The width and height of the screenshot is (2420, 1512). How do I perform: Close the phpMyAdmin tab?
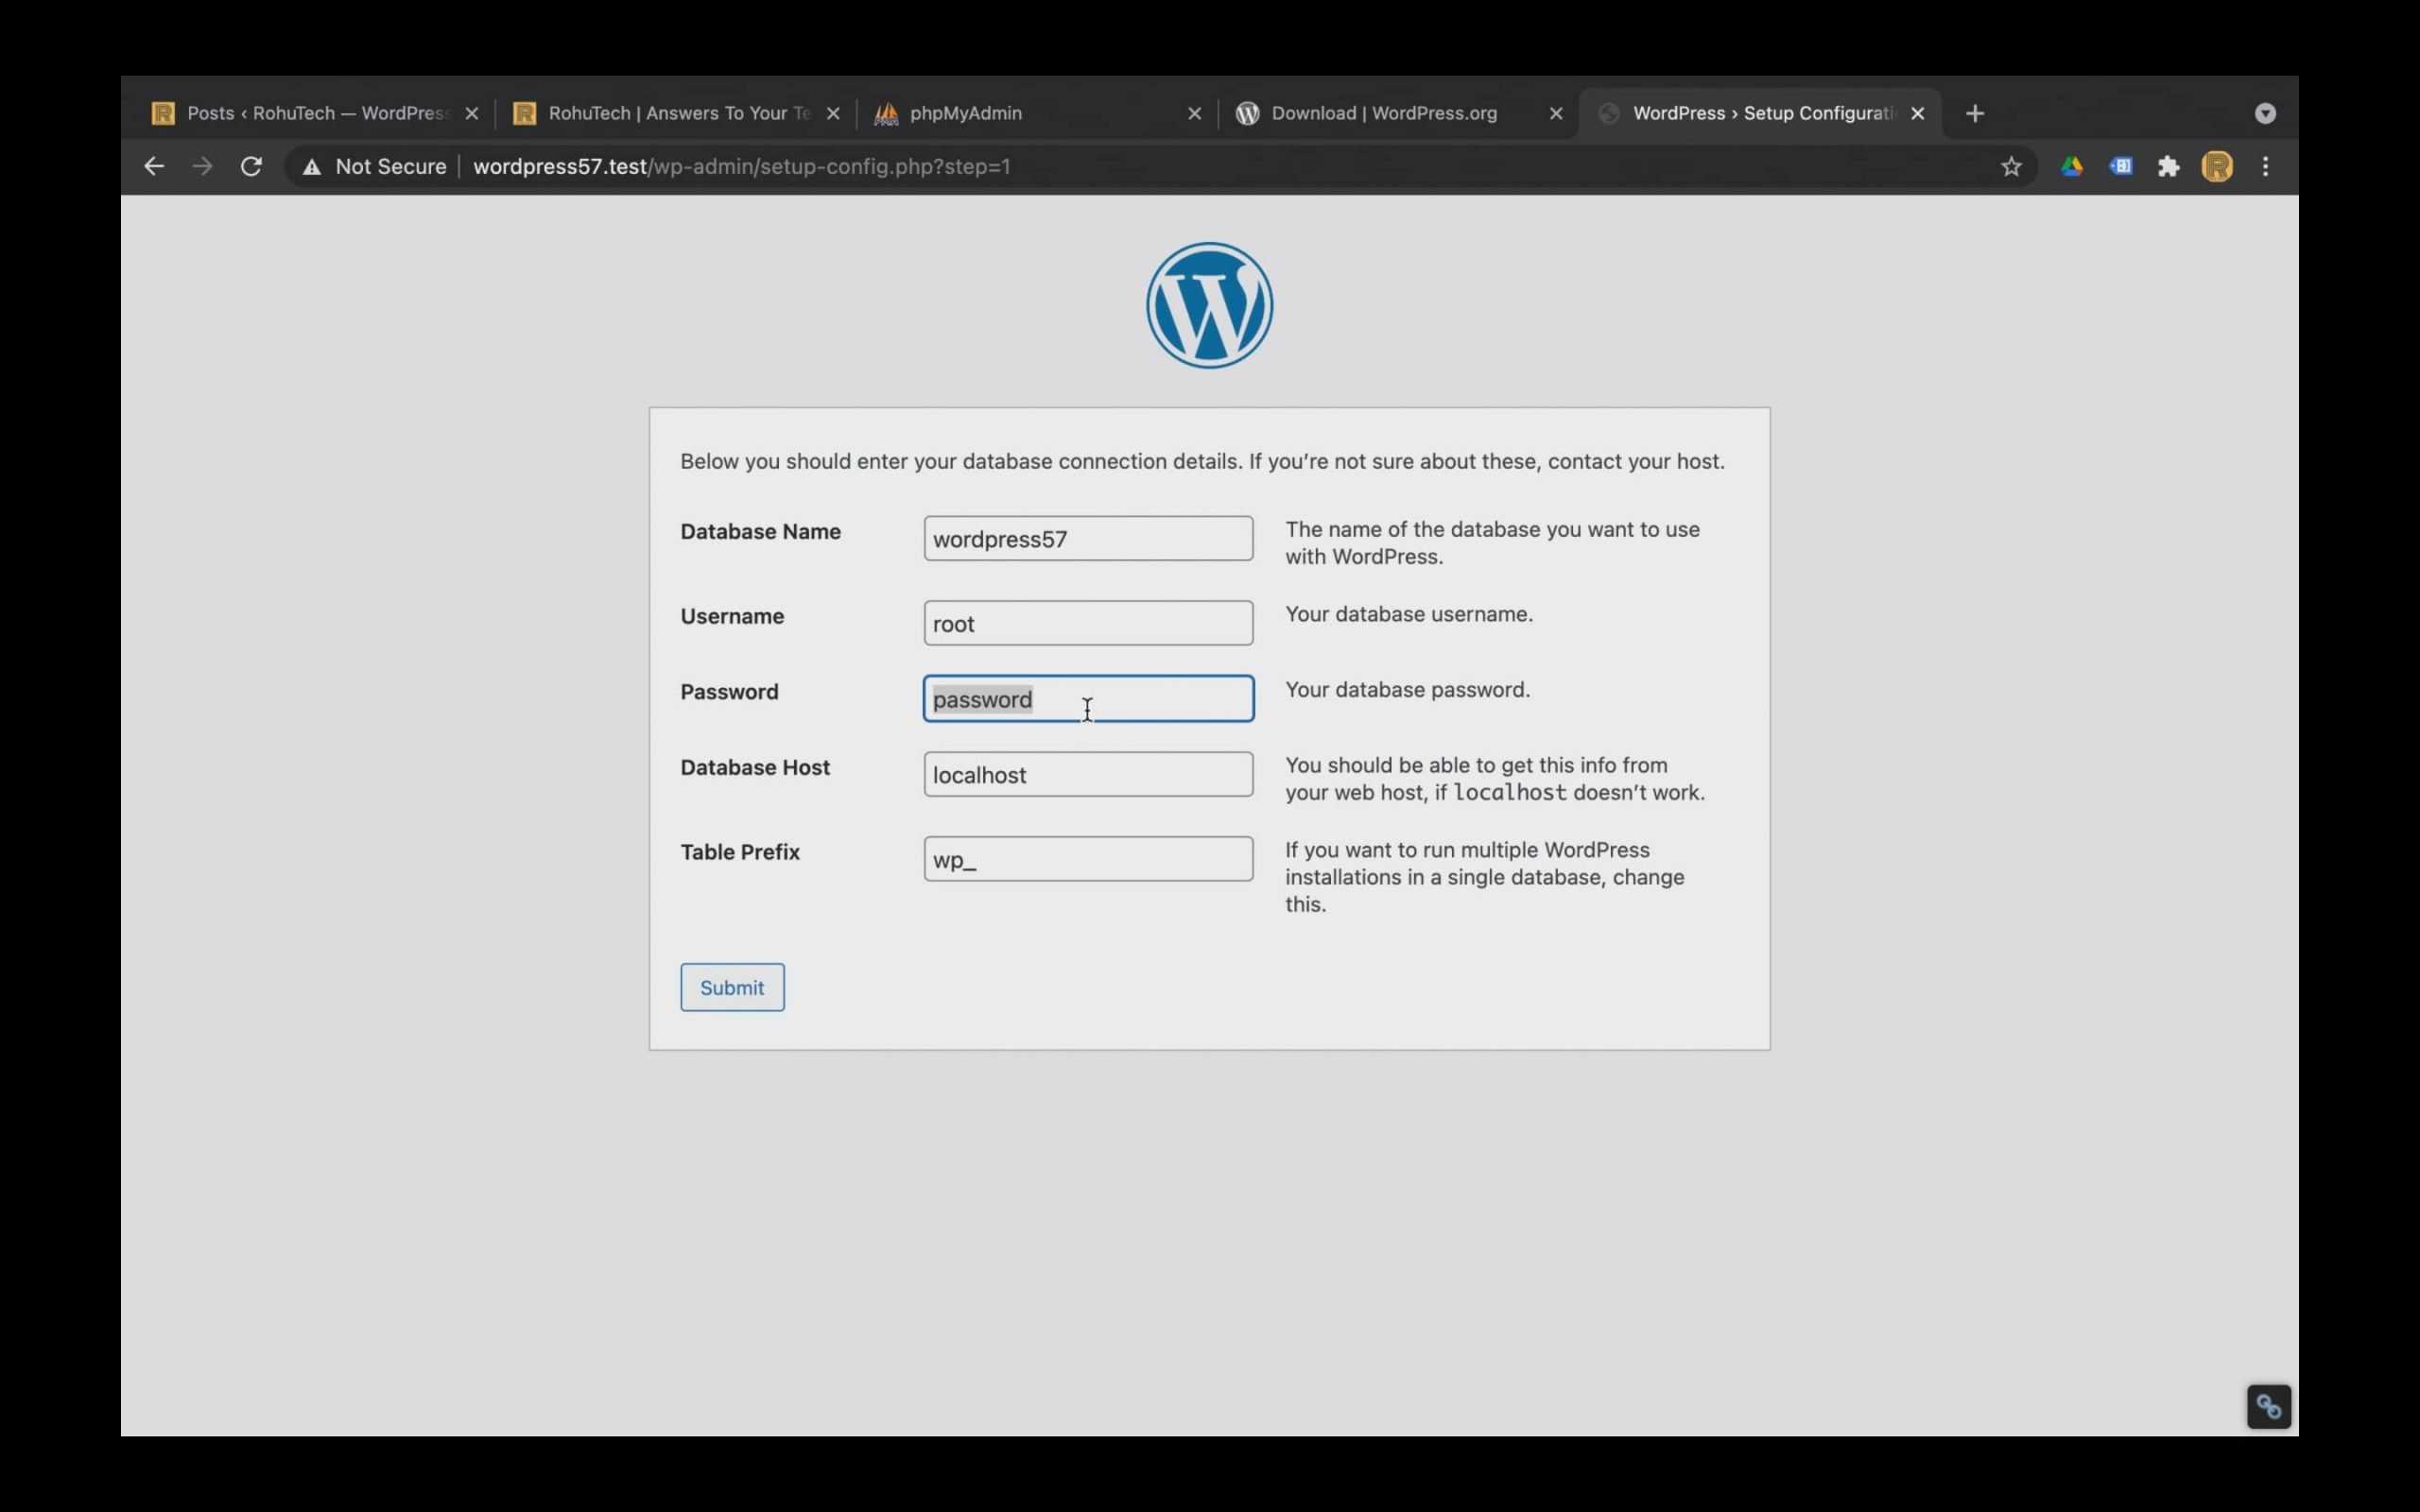[1194, 114]
